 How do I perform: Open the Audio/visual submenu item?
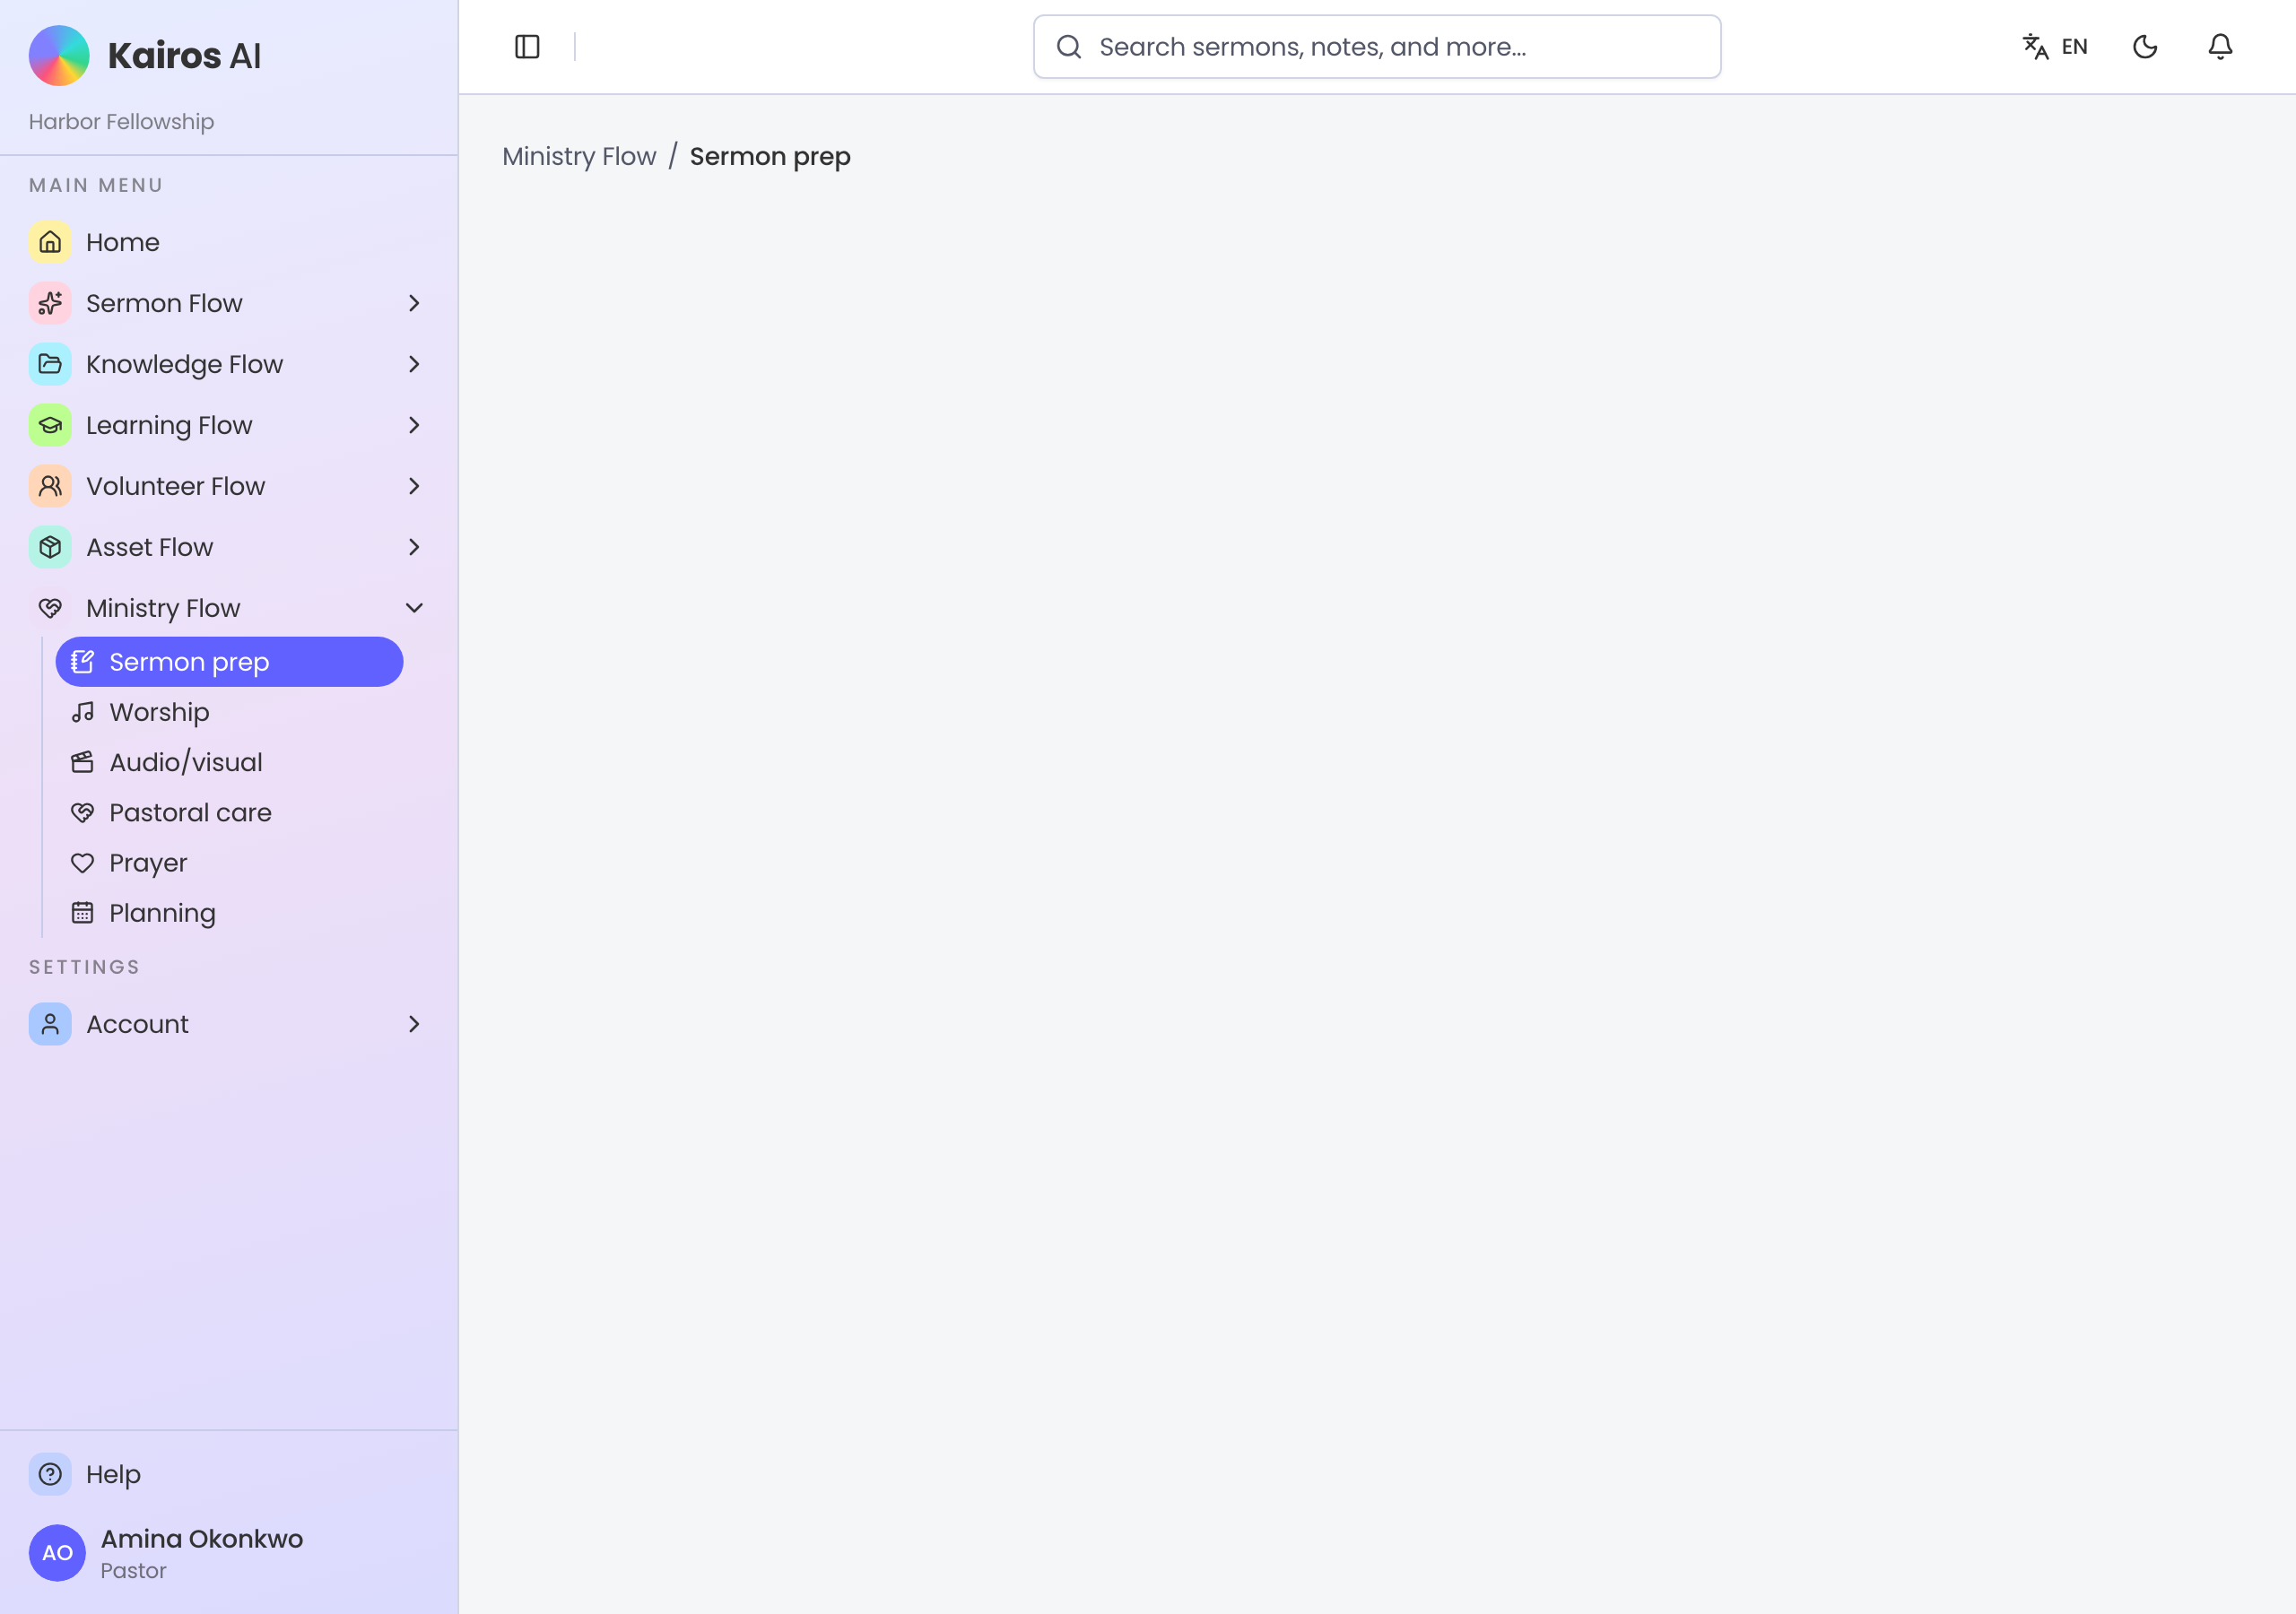[229, 762]
